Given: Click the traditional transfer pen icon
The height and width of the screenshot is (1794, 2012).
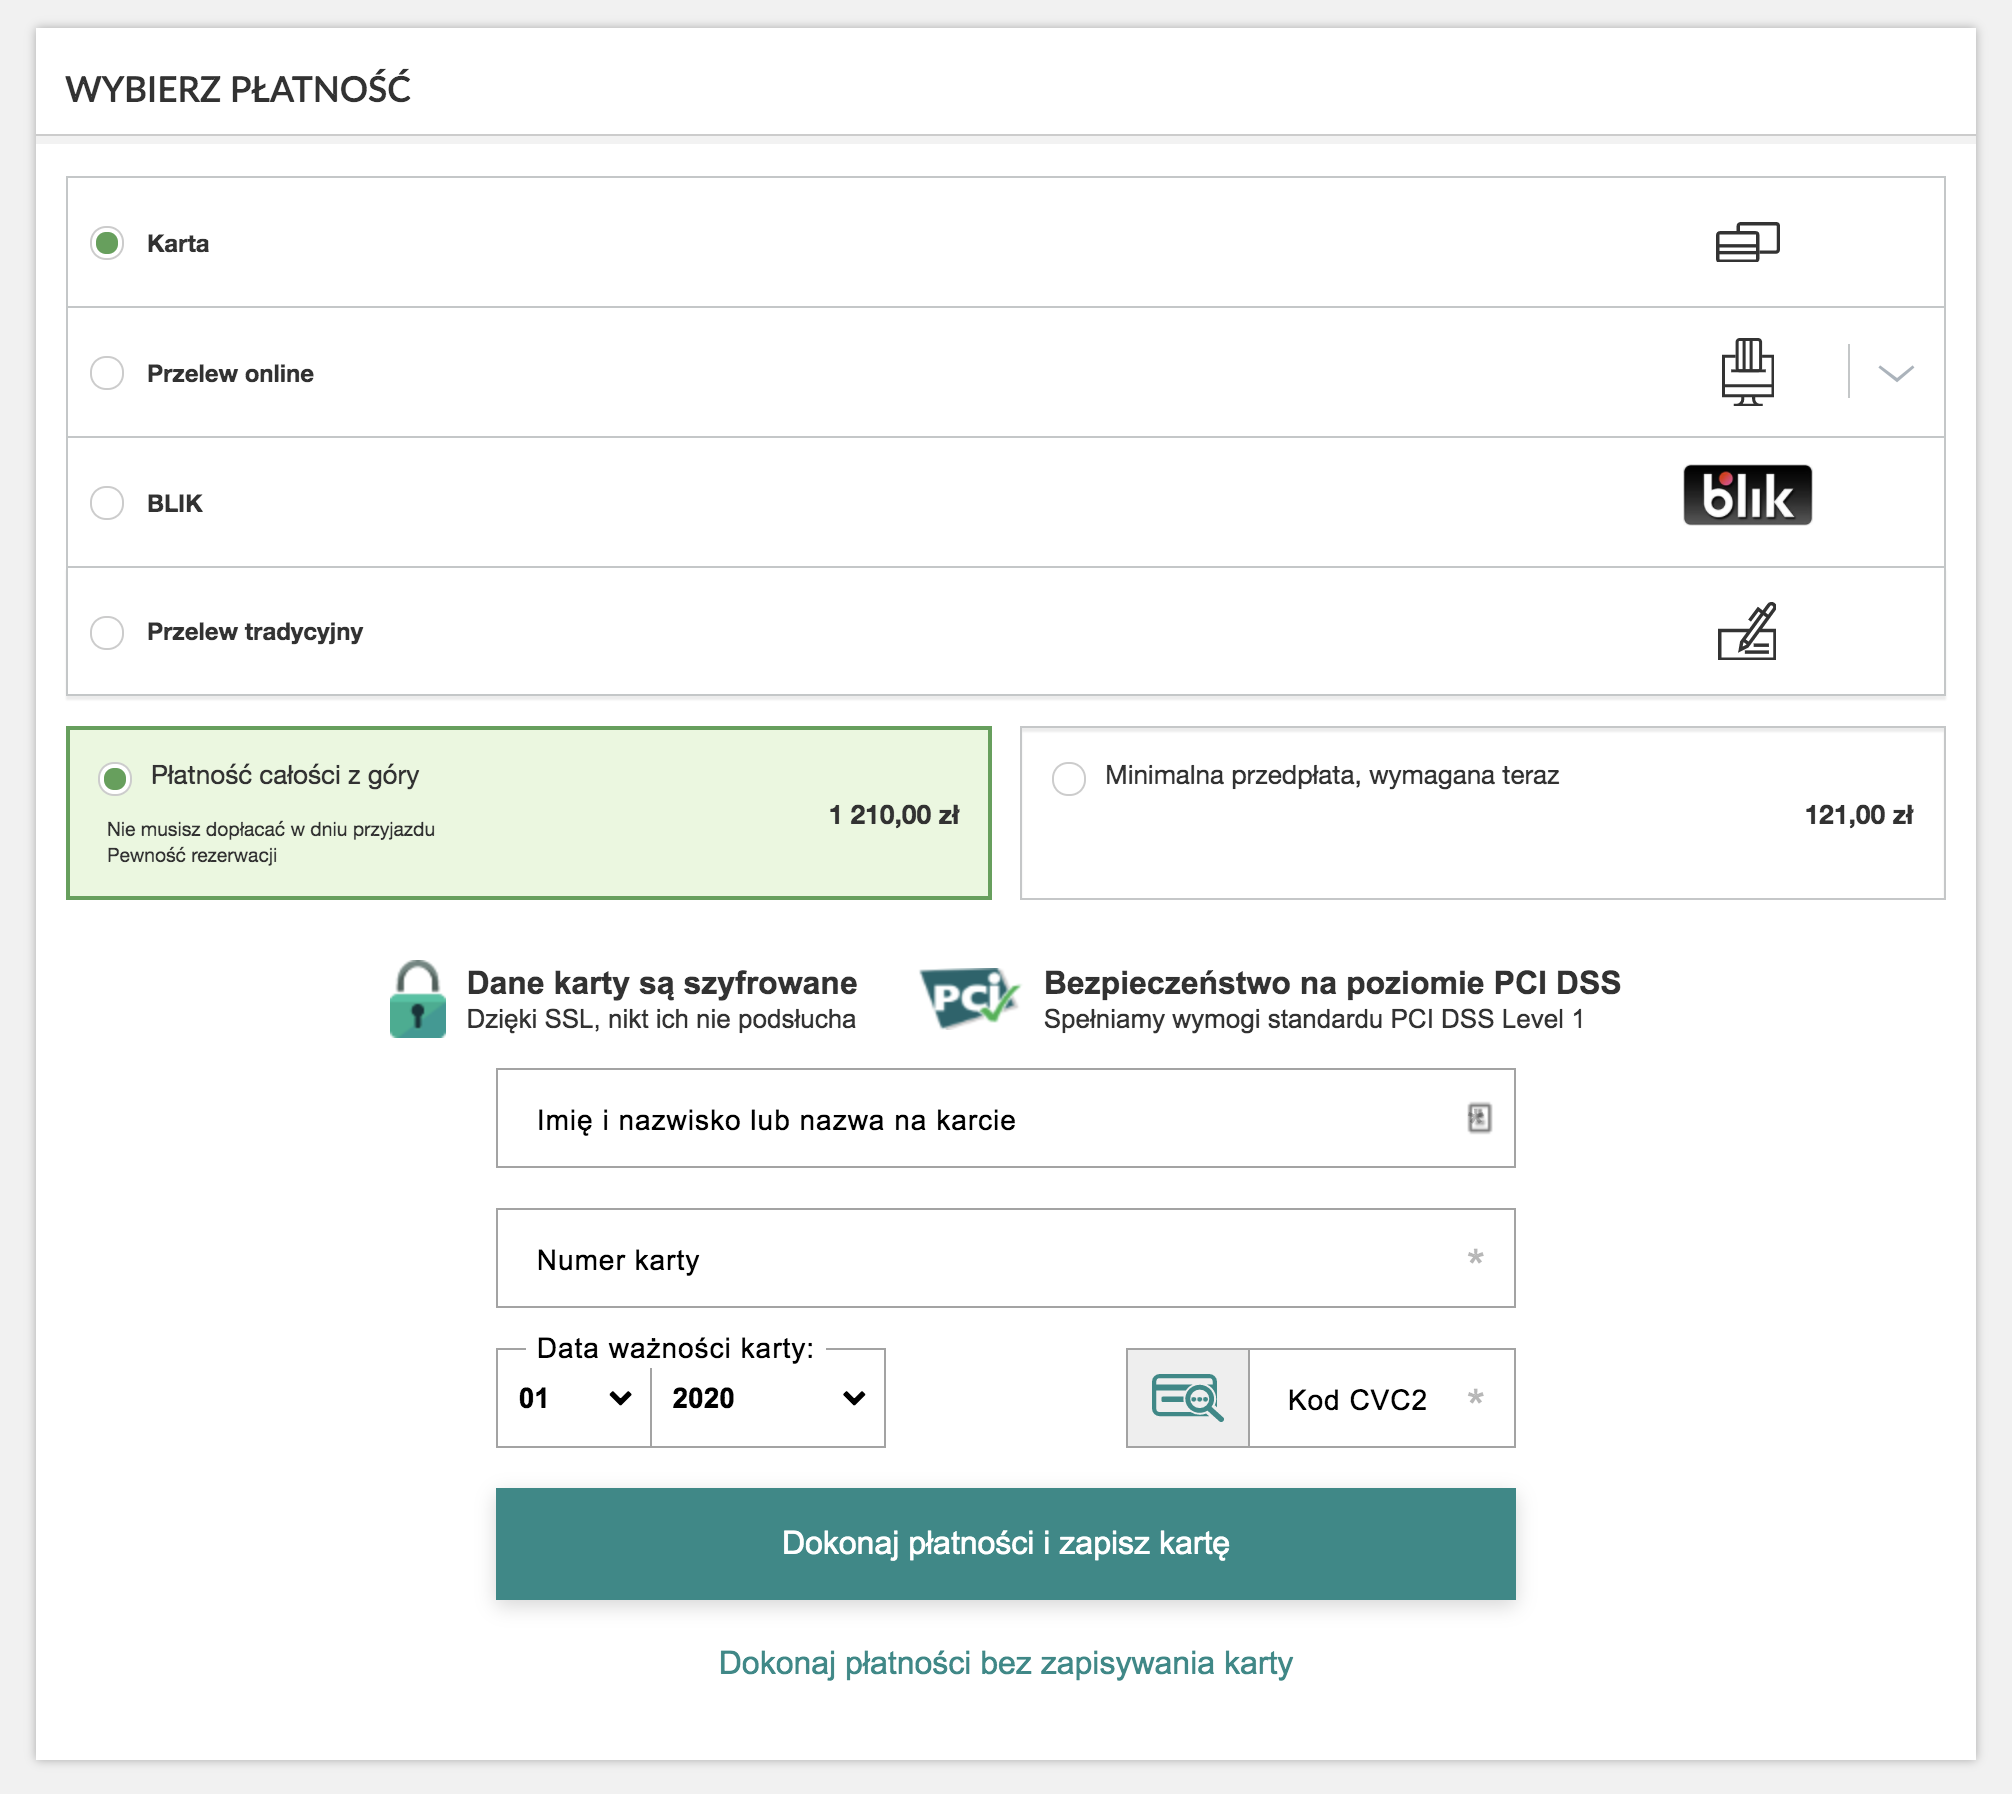Looking at the screenshot, I should pos(1747,631).
